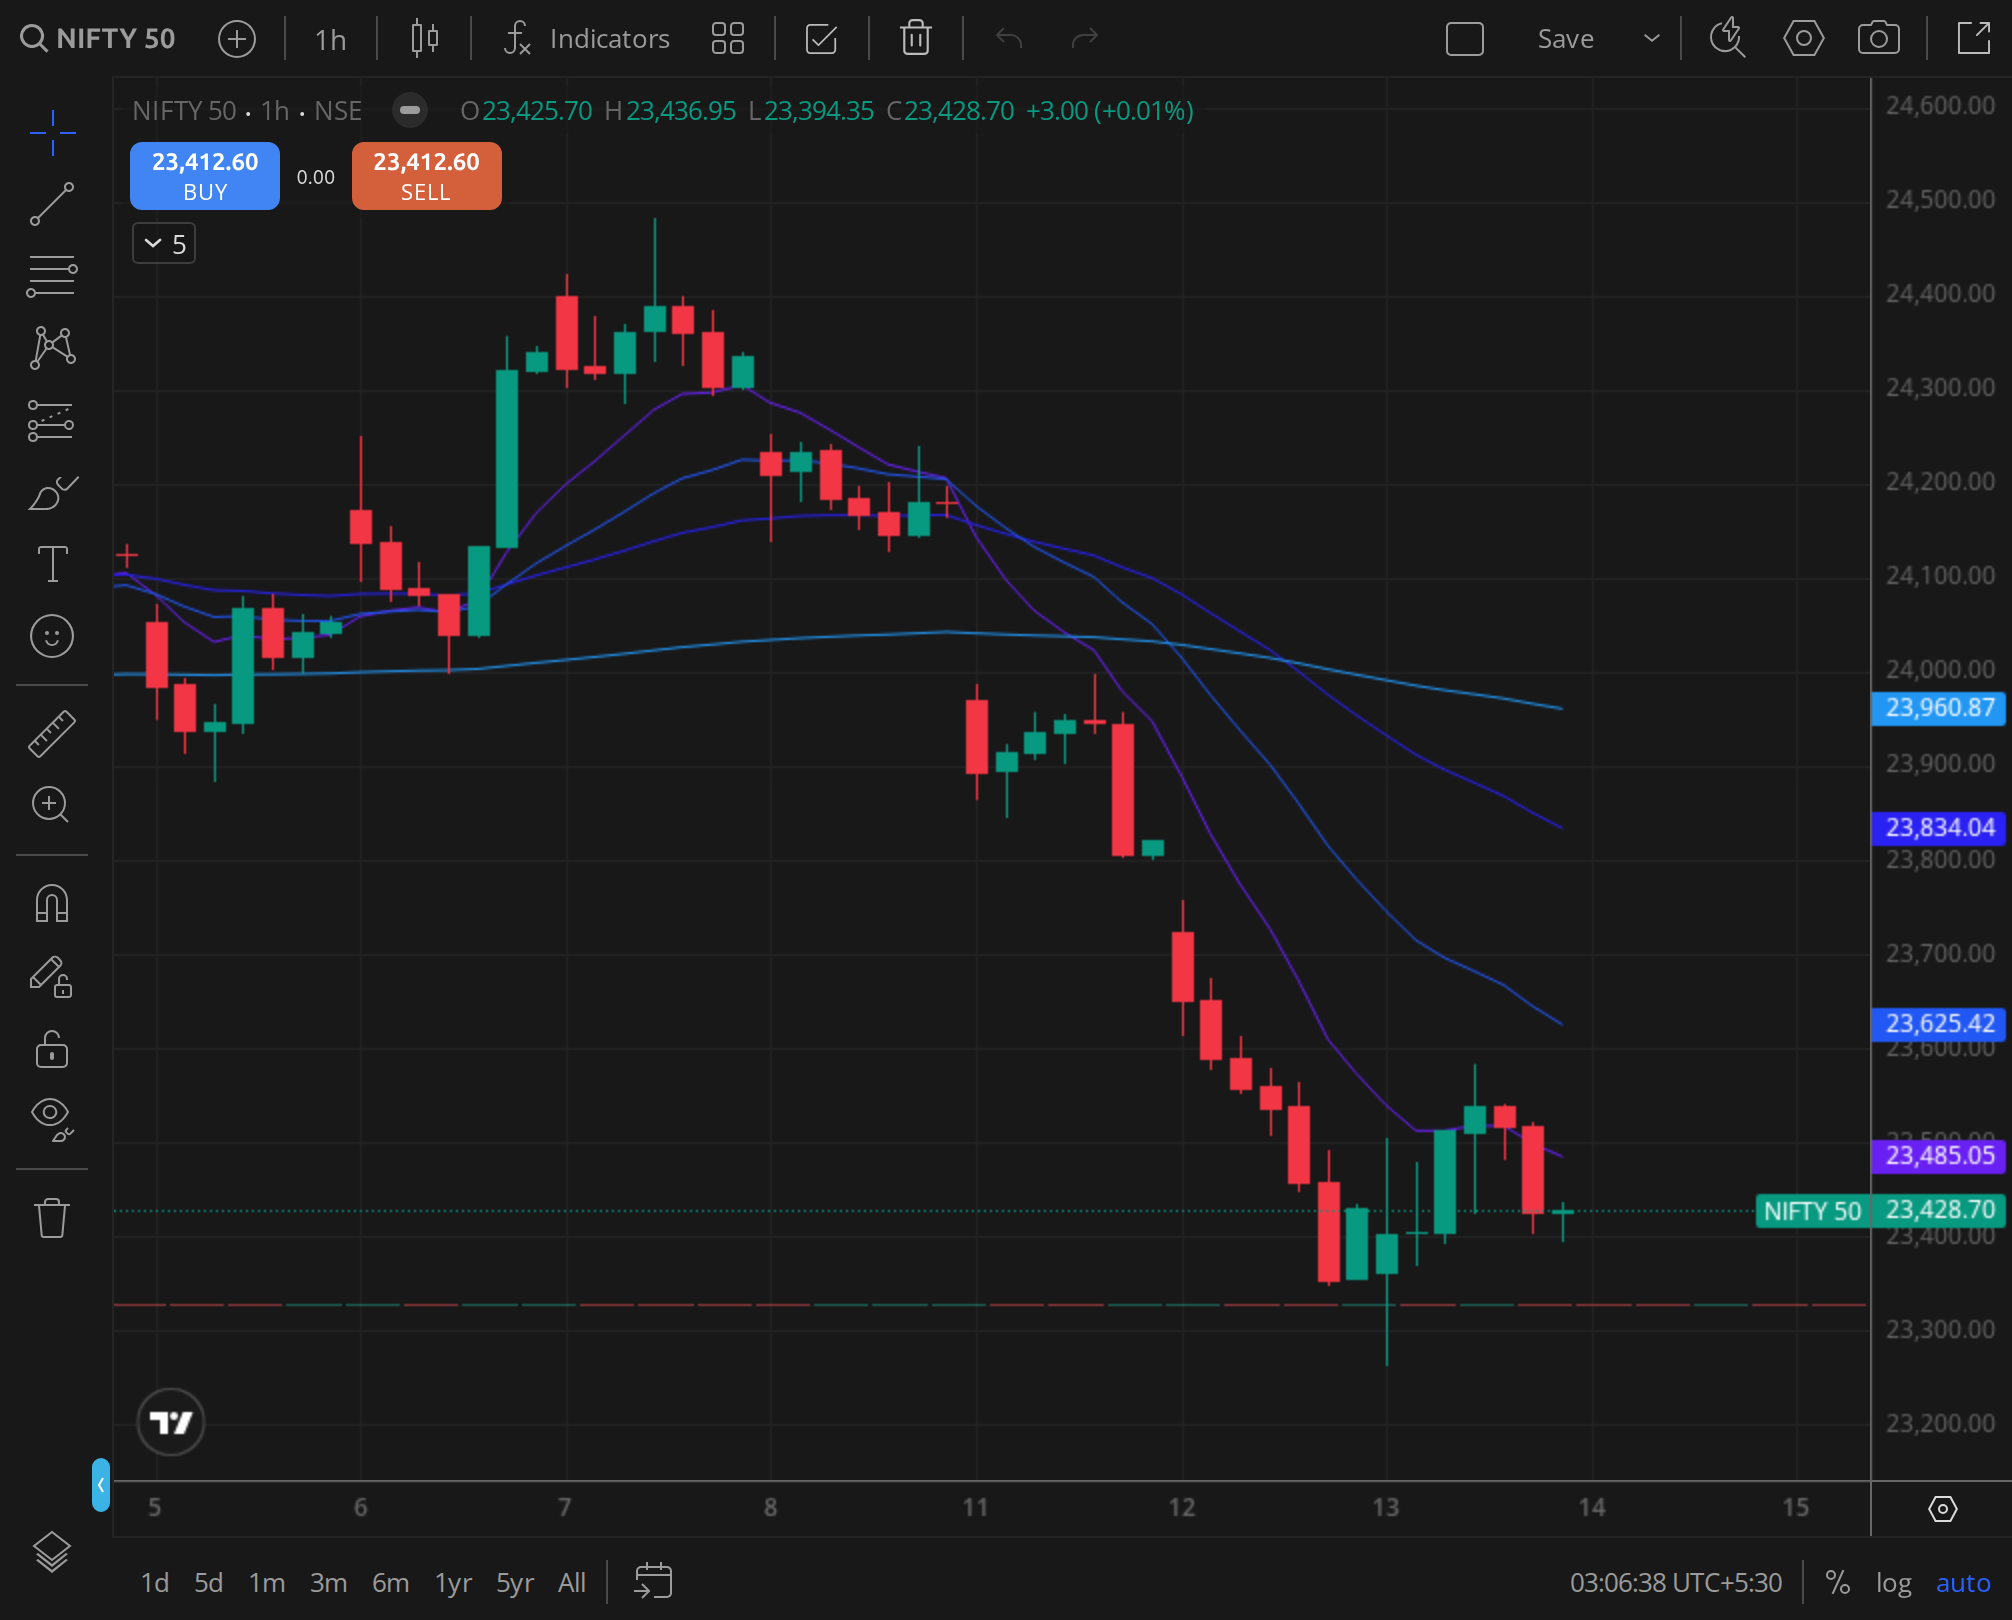Select the zoom in tool

click(52, 805)
